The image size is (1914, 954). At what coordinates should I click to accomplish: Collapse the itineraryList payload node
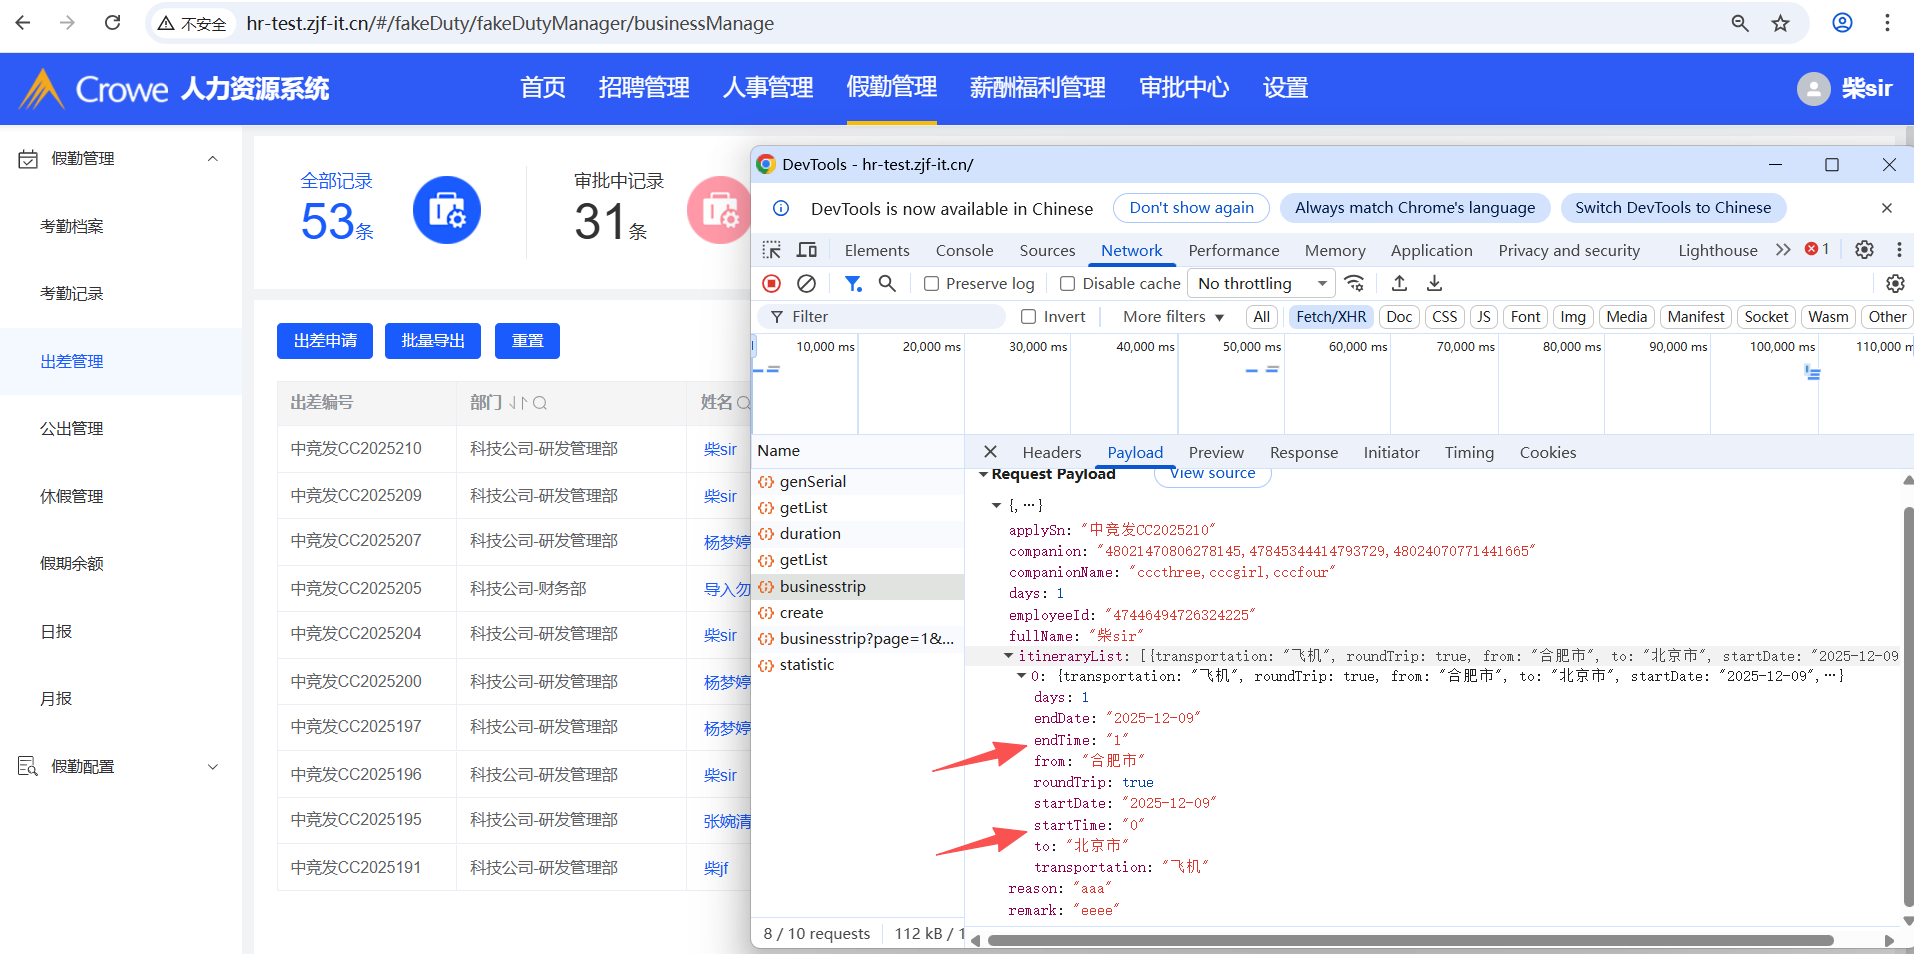click(x=1008, y=656)
